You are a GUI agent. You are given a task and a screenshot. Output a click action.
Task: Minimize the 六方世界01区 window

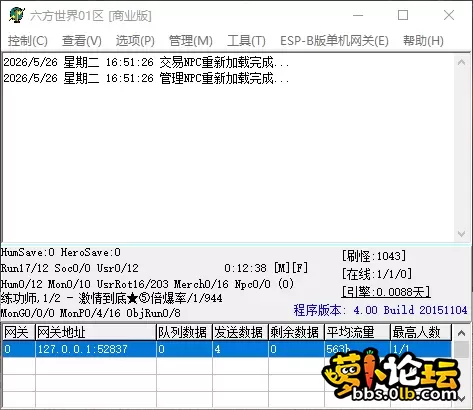pos(358,15)
